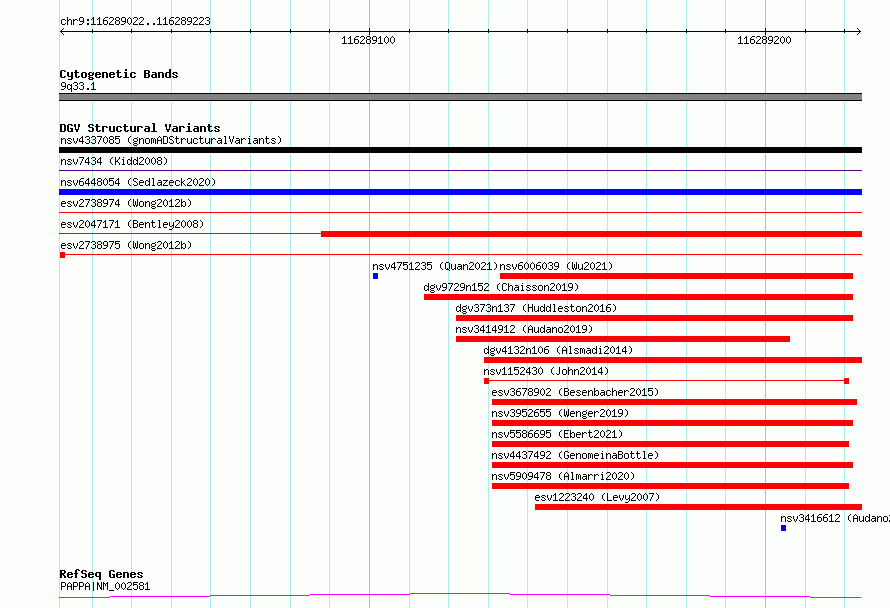
Task: Select the blue nsv4751235 insertion marker
Action: point(375,276)
